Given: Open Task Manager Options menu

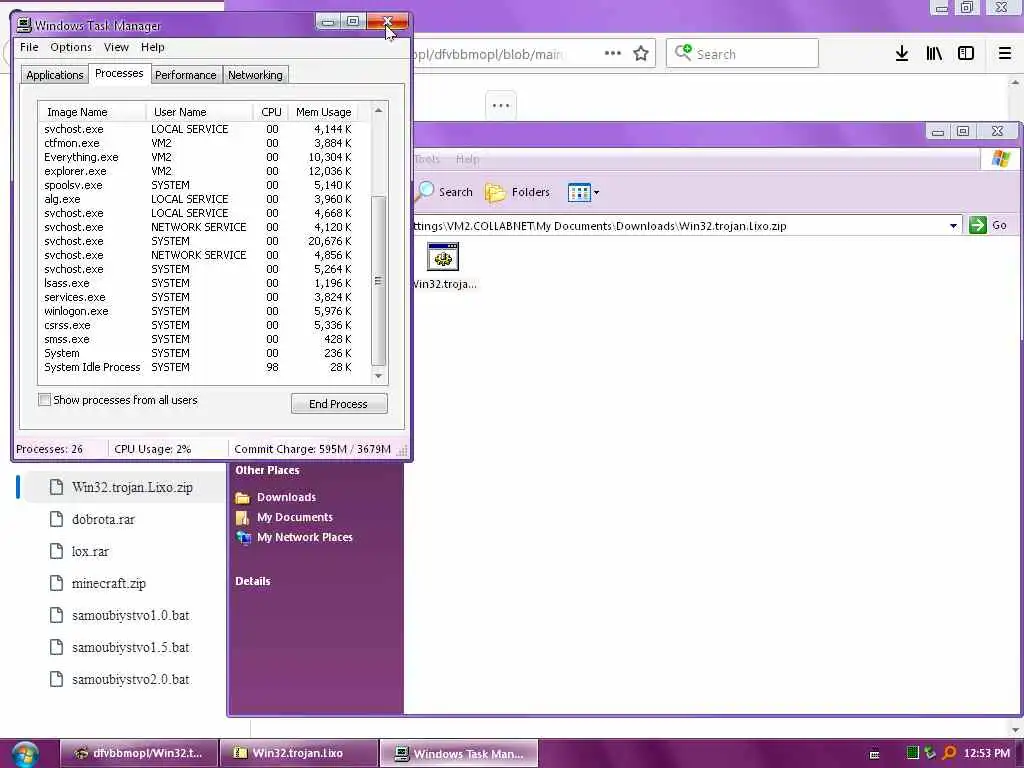Looking at the screenshot, I should (71, 47).
